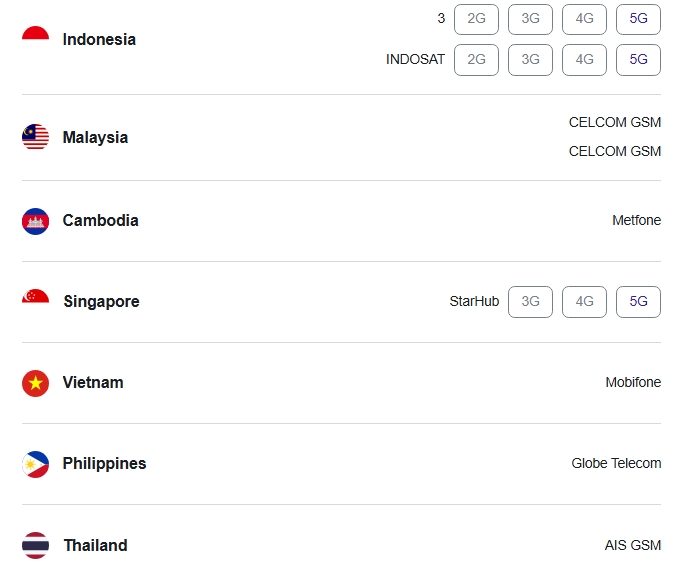Select the 2G badge for operator 3
Image resolution: width=679 pixels, height=571 pixels.
click(x=476, y=19)
